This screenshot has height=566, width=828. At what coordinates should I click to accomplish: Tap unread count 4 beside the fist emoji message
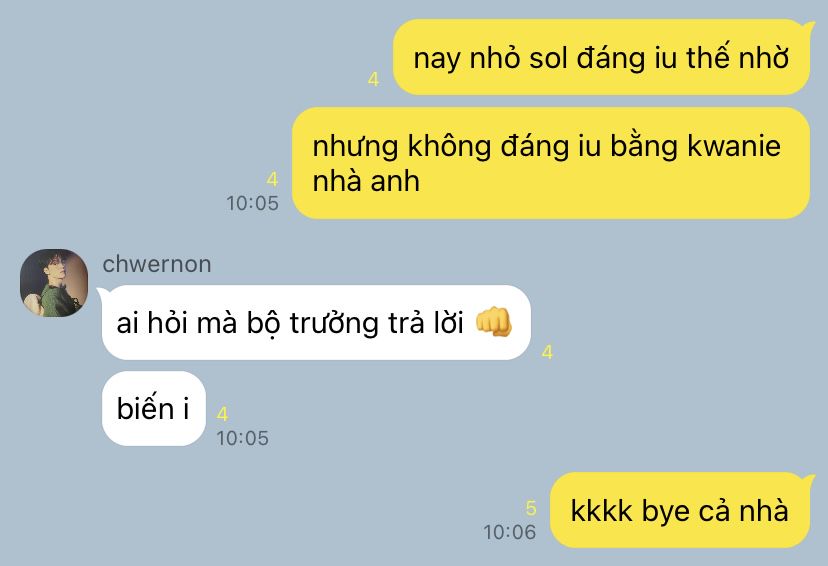point(547,352)
